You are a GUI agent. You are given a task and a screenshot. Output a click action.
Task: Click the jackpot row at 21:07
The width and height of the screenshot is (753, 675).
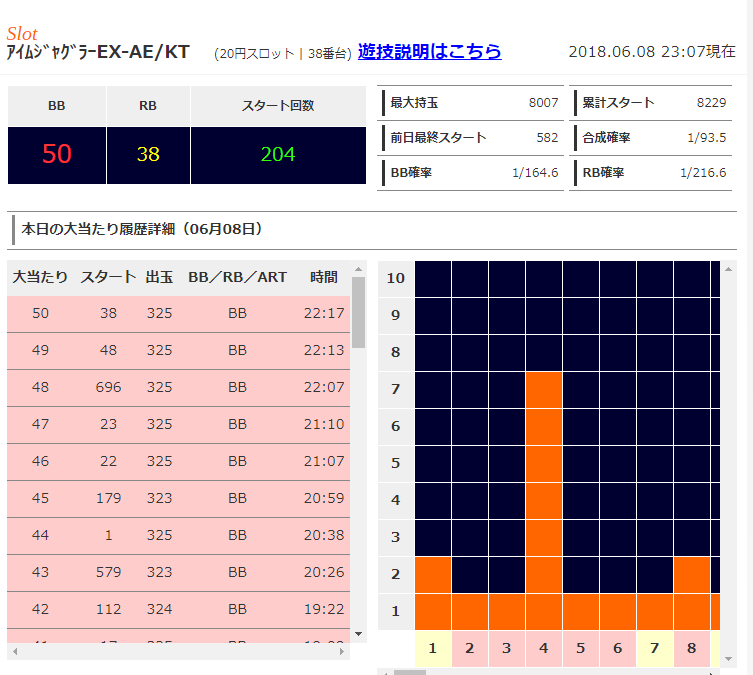(x=179, y=461)
